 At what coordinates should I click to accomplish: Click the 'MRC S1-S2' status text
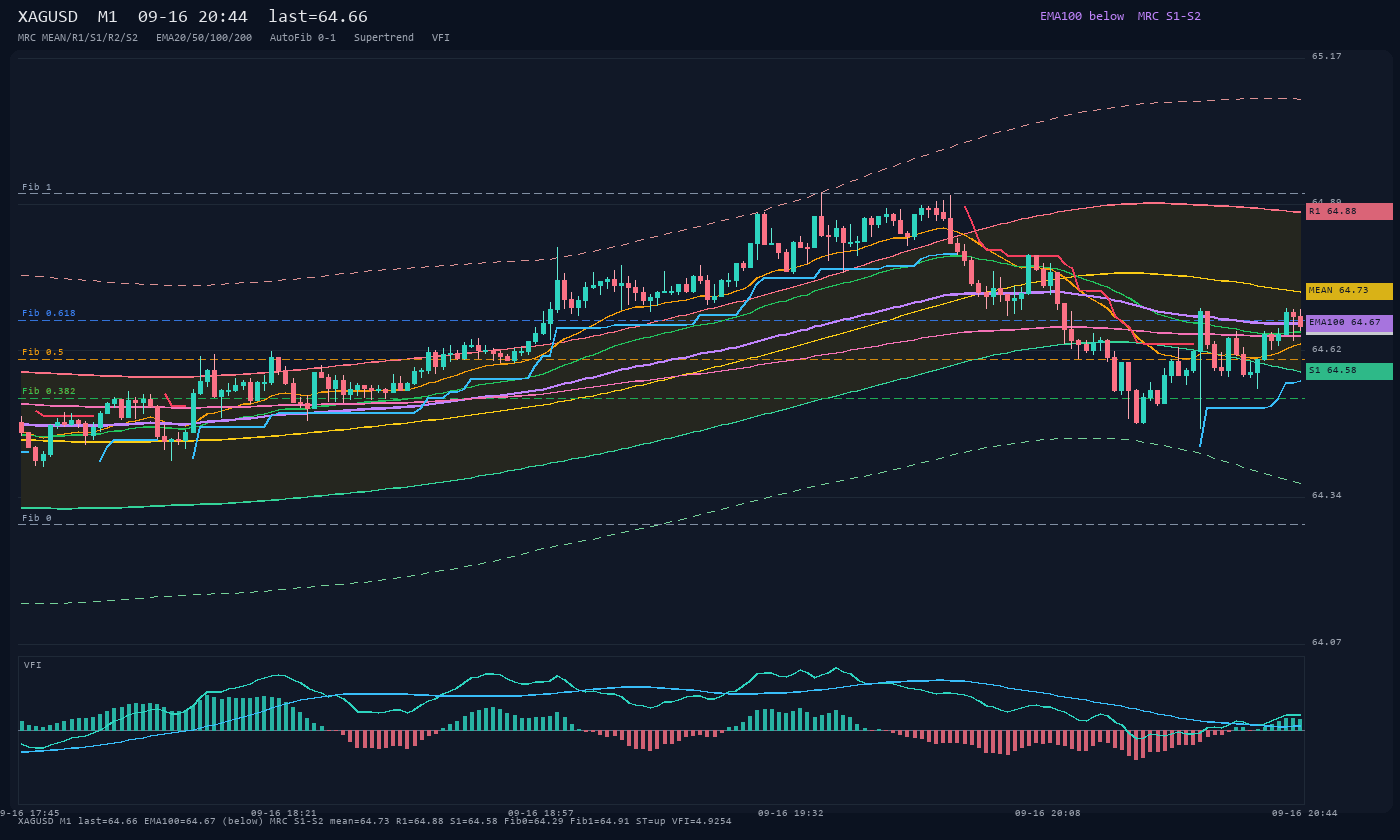tap(1169, 16)
